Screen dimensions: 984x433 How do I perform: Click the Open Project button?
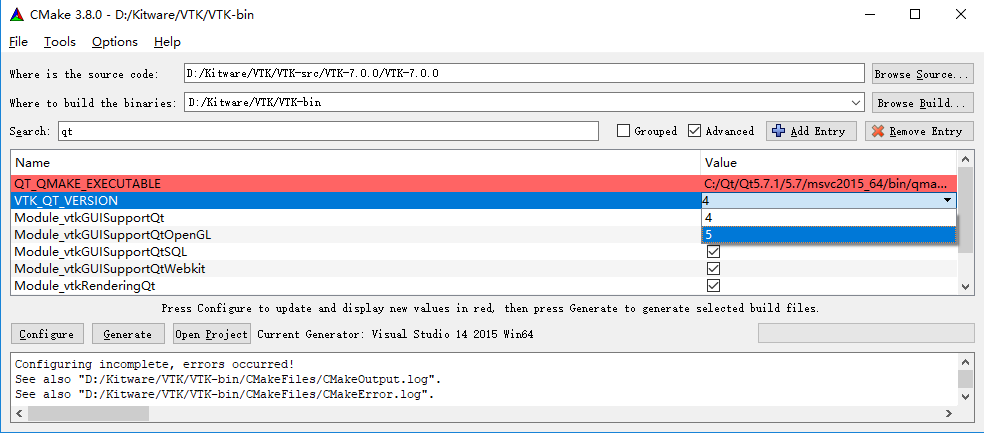click(211, 334)
